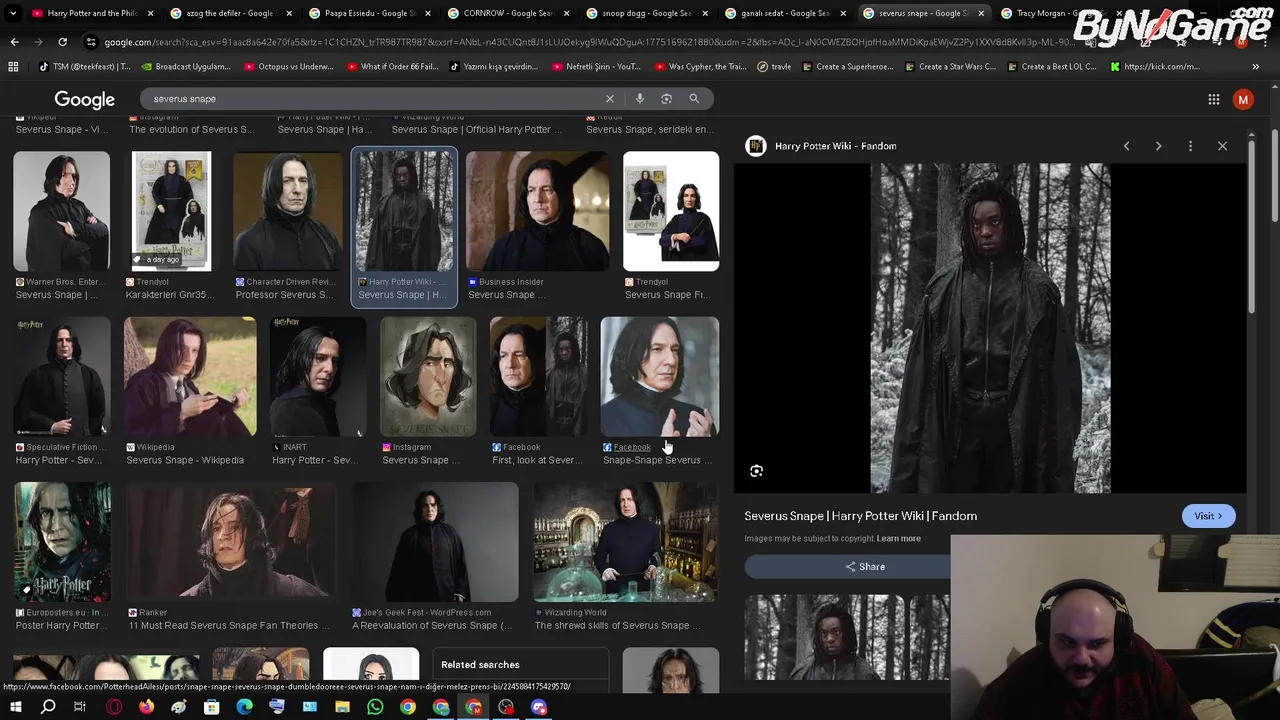Image resolution: width=1280 pixels, height=720 pixels.
Task: Go back in browser history
Action: click(14, 42)
